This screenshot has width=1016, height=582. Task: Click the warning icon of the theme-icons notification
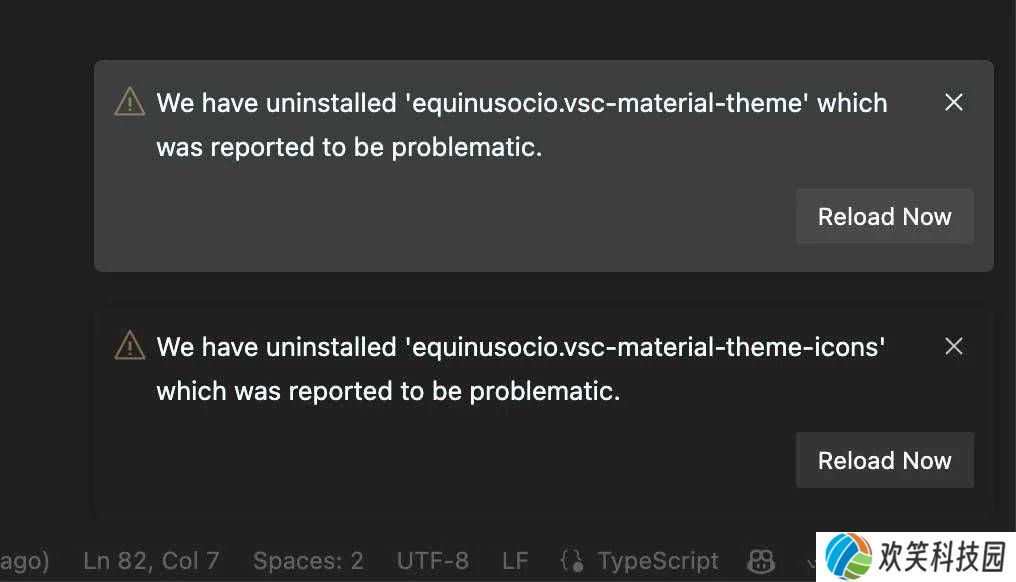130,345
